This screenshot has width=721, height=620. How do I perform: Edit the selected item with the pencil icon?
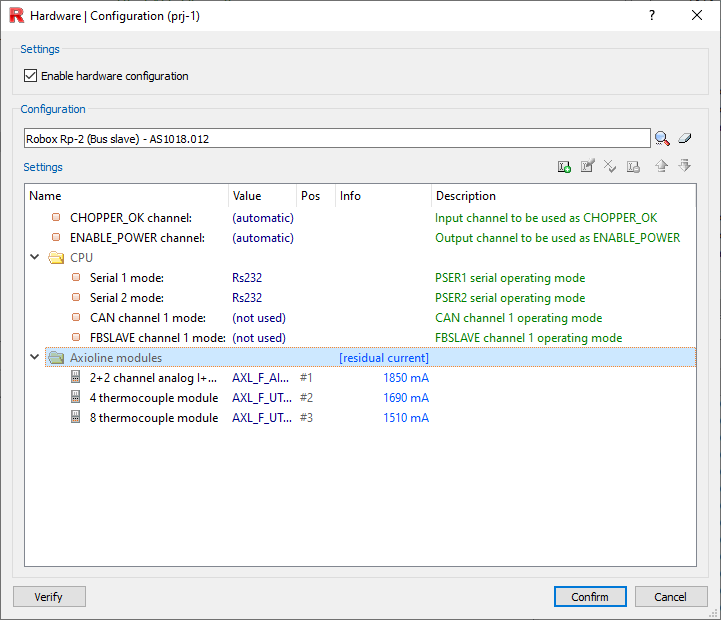[x=587, y=166]
